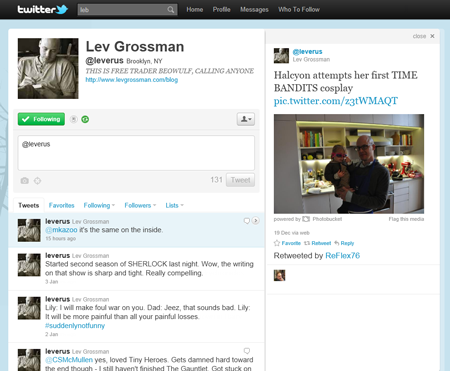Click 'leverus' name on the Lily tweet
450x371 pixels.
click(58, 299)
